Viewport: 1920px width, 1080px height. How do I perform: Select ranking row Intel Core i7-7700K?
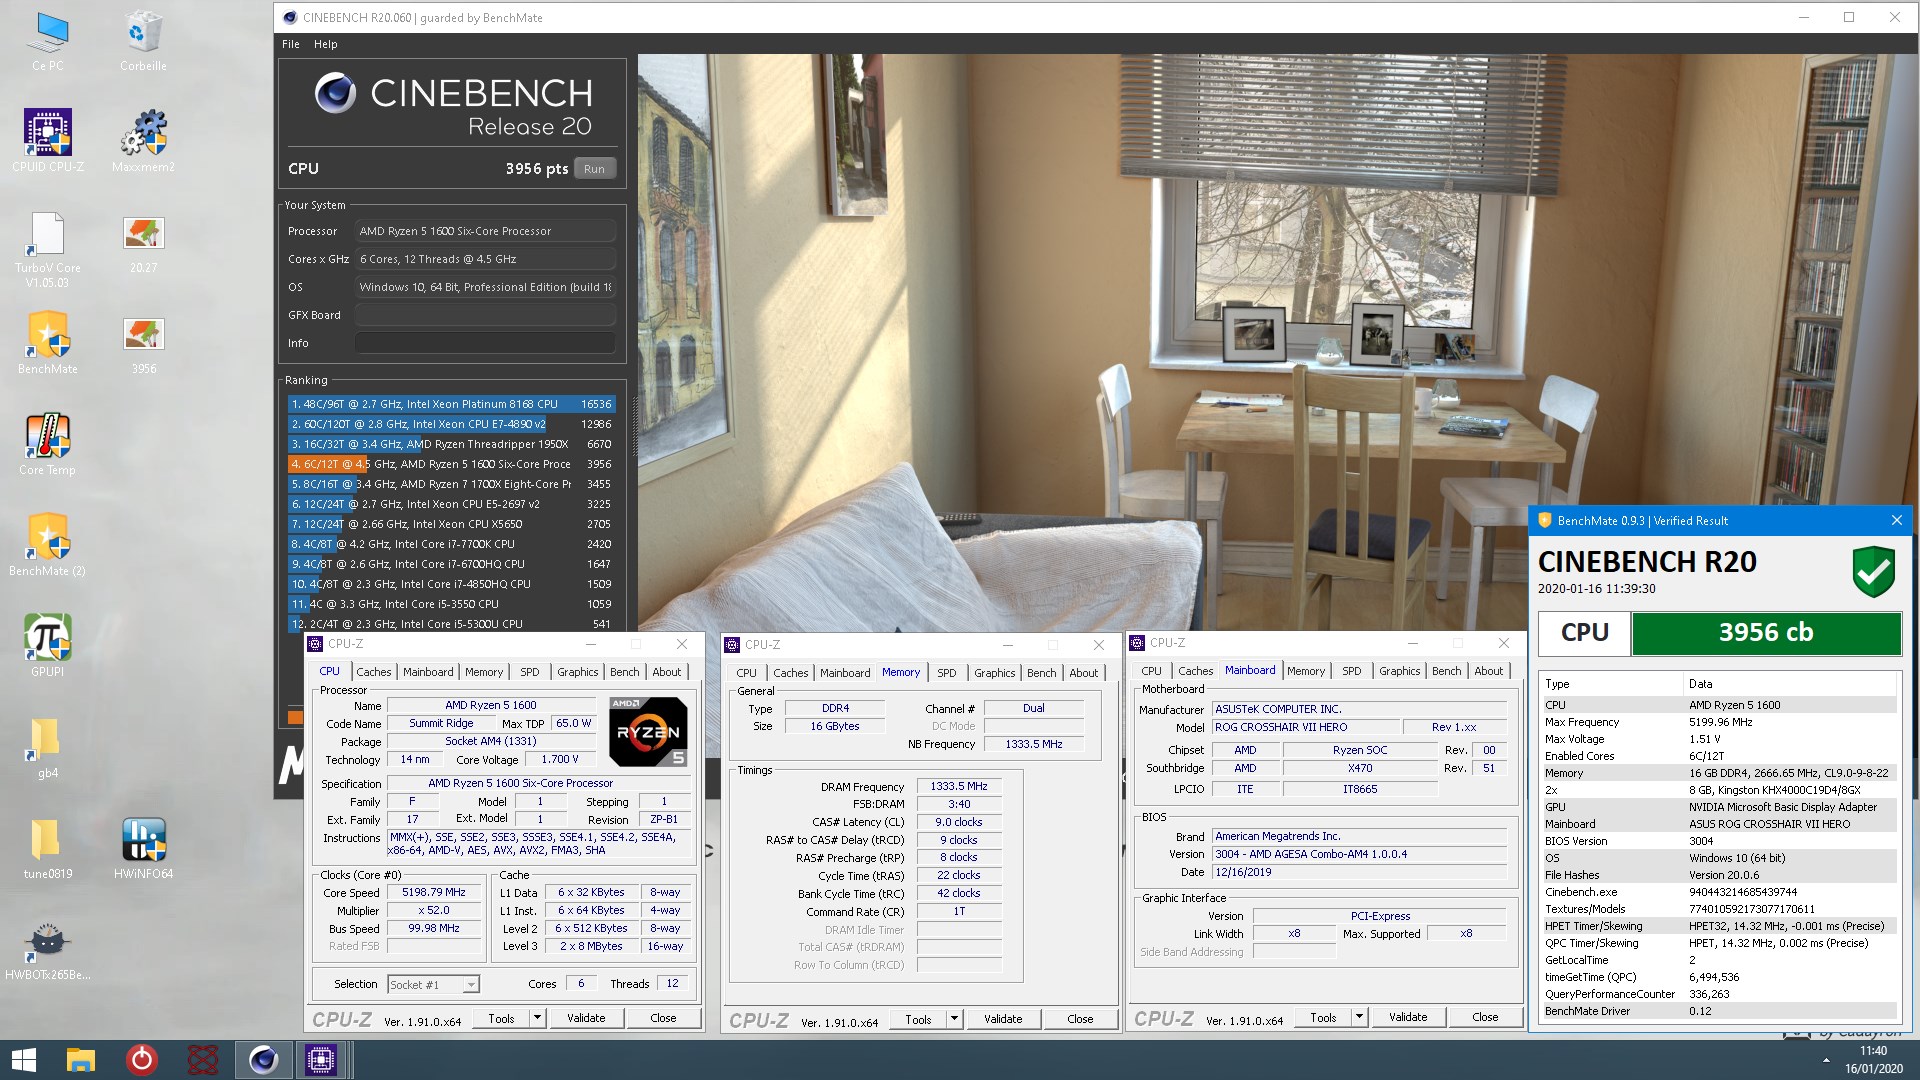(451, 544)
